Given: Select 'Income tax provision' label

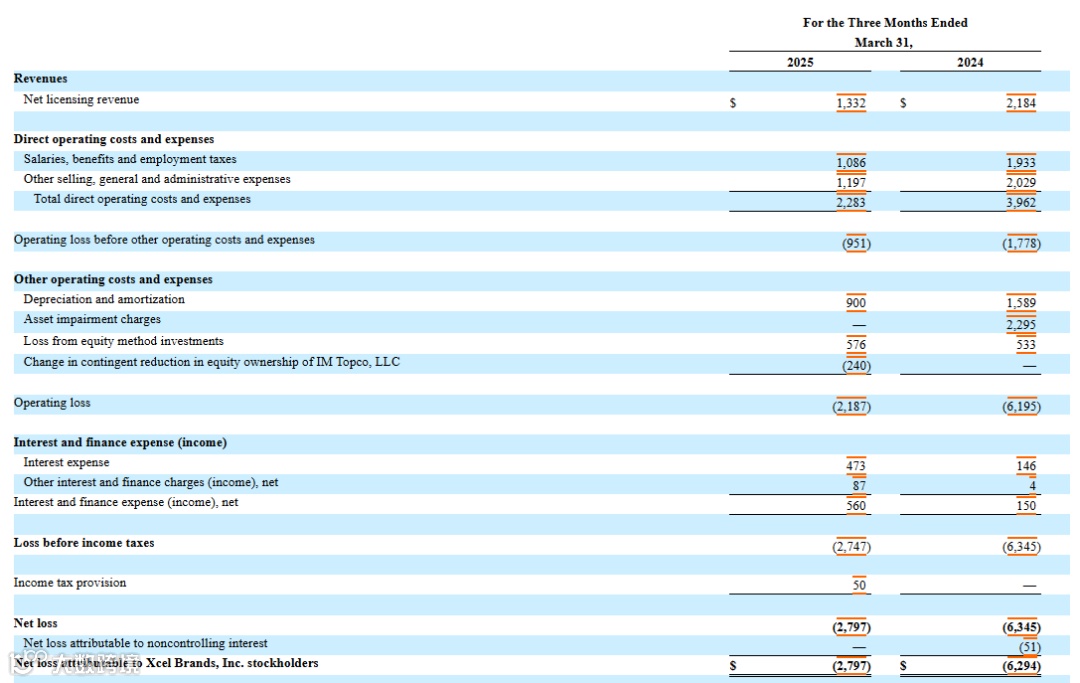Looking at the screenshot, I should click(x=70, y=583).
